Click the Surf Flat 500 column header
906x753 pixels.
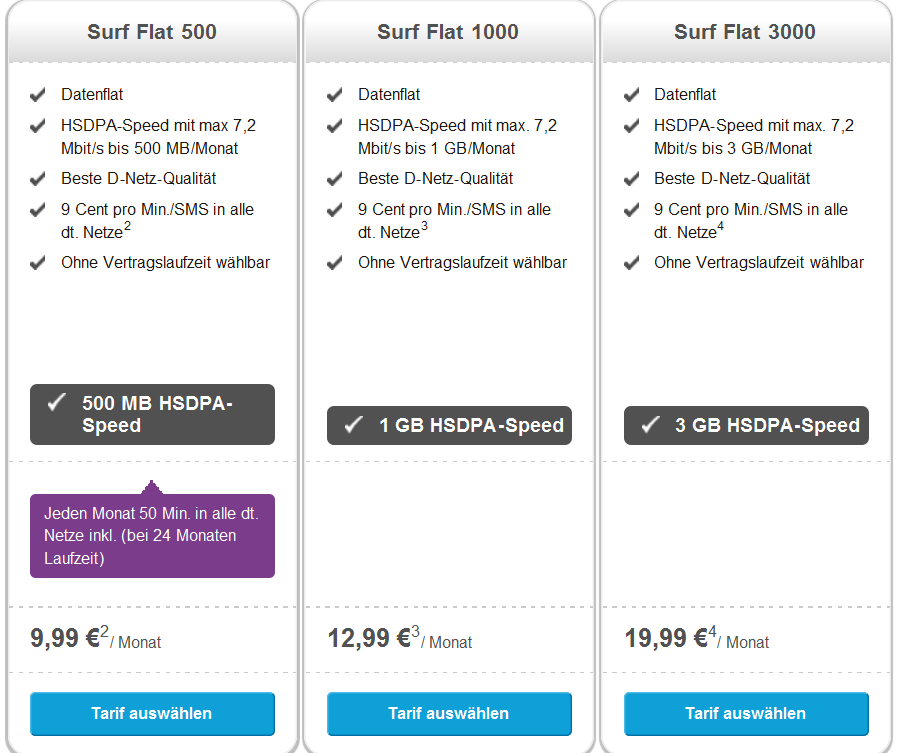(x=152, y=32)
